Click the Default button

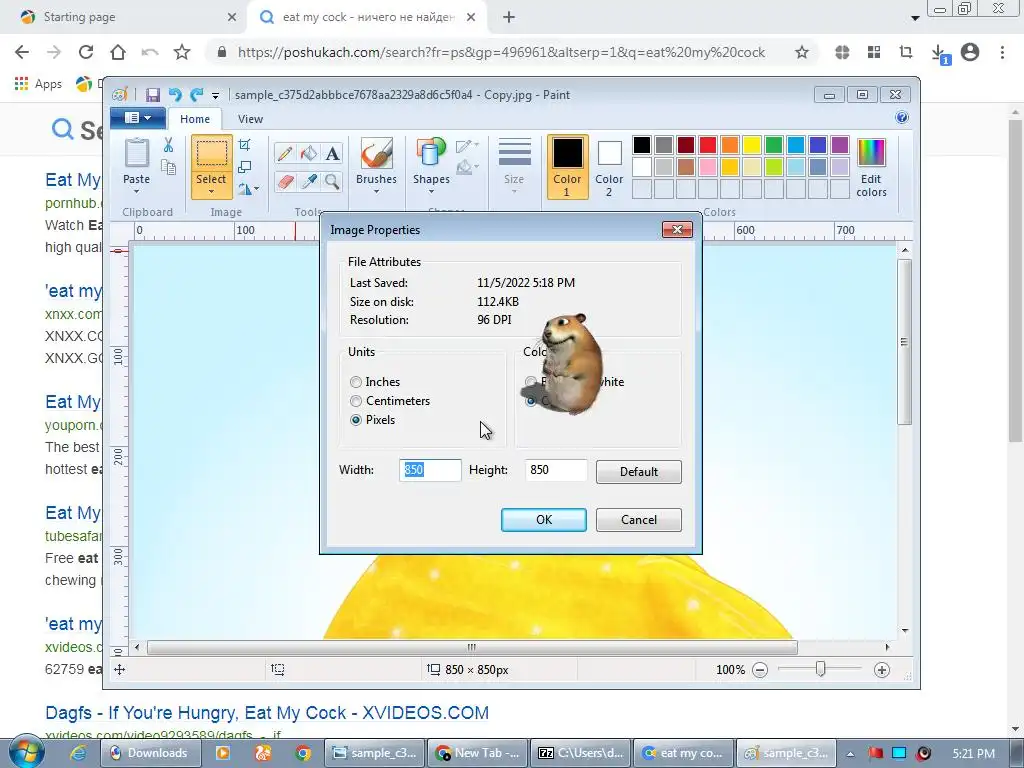click(639, 472)
